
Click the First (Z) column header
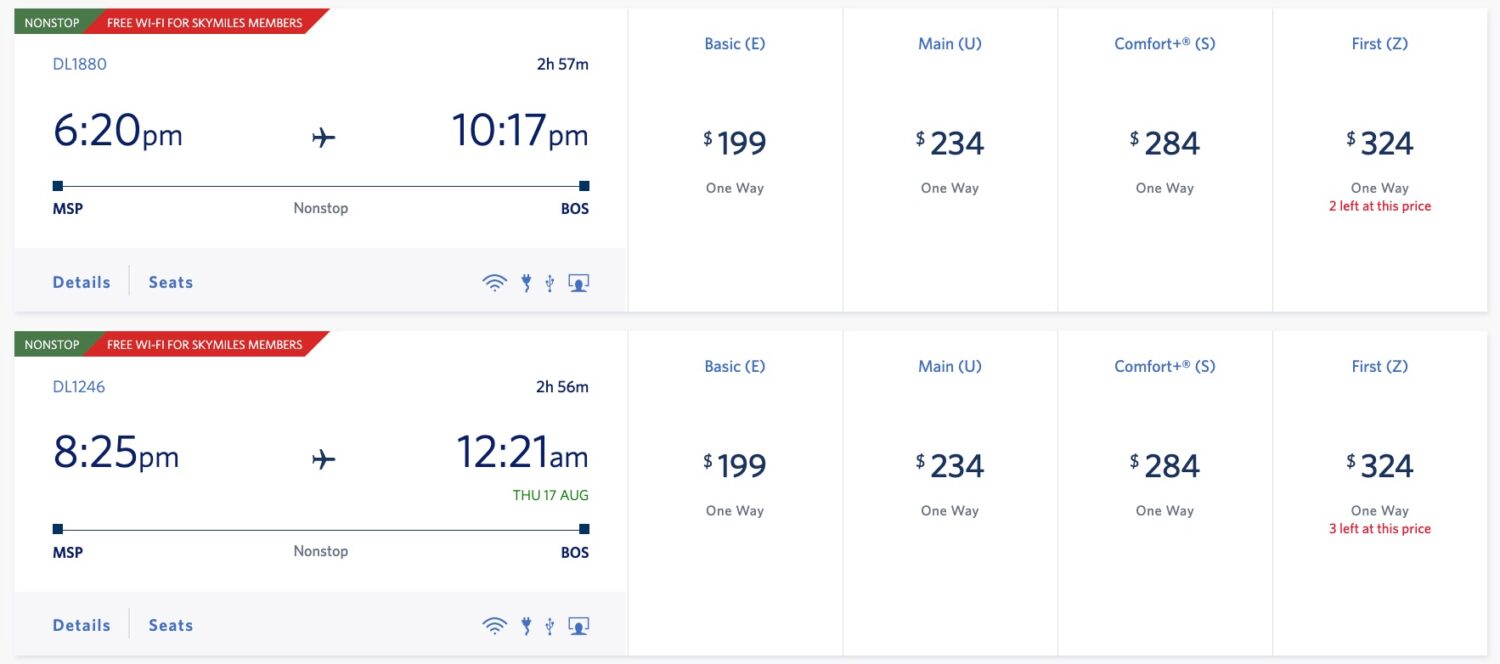(1379, 43)
